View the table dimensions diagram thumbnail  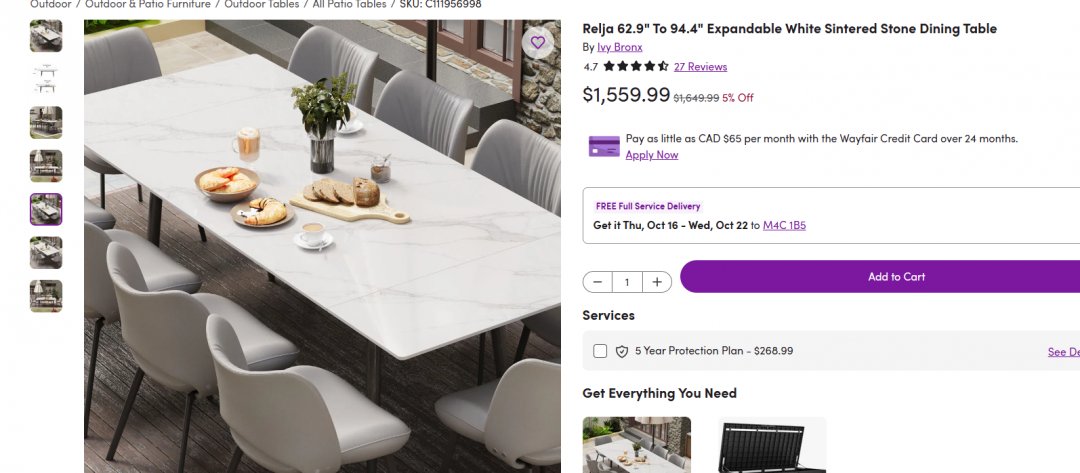click(46, 79)
